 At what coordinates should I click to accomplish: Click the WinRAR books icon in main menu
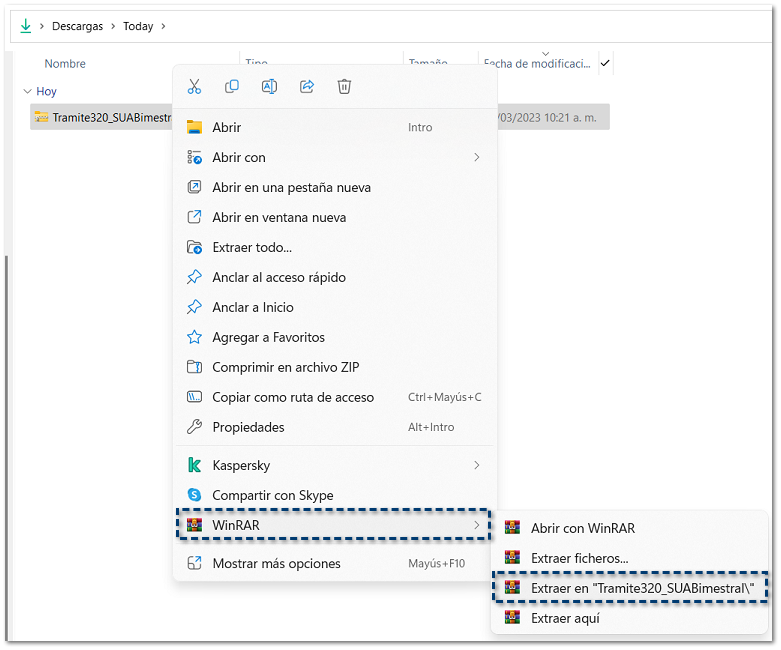coord(194,525)
